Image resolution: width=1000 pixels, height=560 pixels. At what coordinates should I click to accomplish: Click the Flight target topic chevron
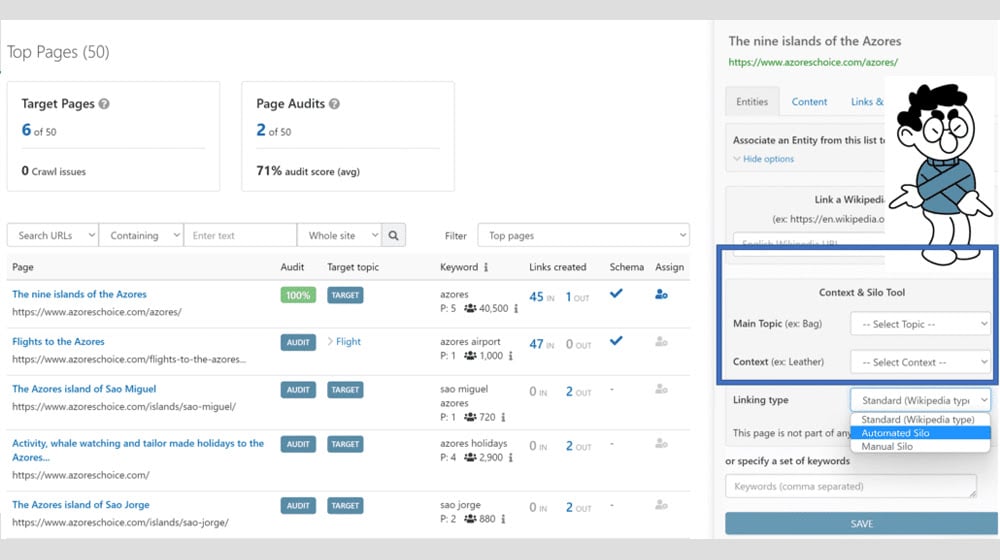(x=330, y=341)
